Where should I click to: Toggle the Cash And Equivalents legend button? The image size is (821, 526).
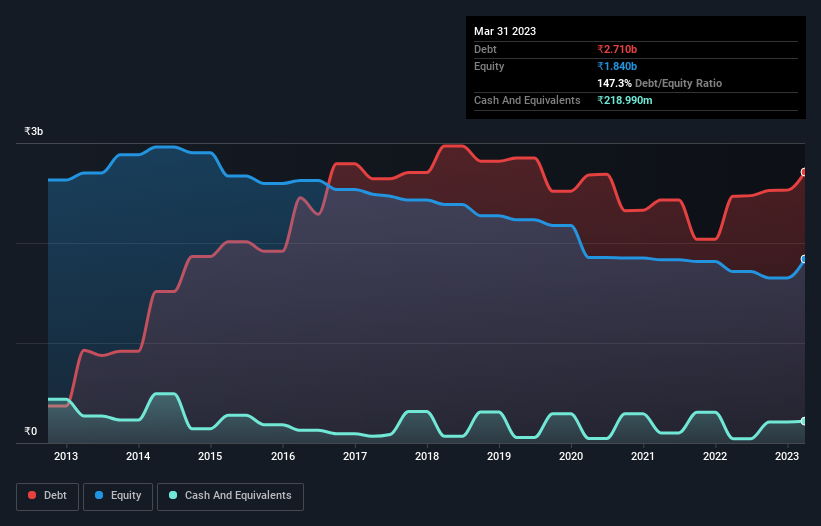230,496
